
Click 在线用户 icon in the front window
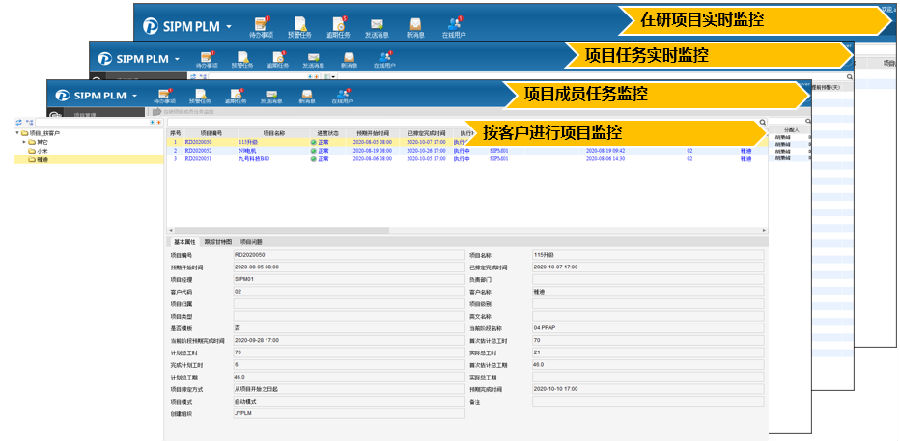click(343, 94)
